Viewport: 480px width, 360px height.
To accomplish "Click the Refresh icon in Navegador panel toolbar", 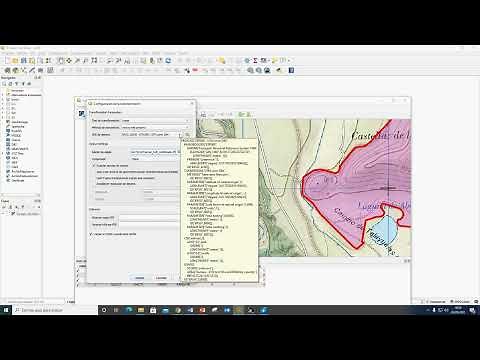I will pos(10,84).
